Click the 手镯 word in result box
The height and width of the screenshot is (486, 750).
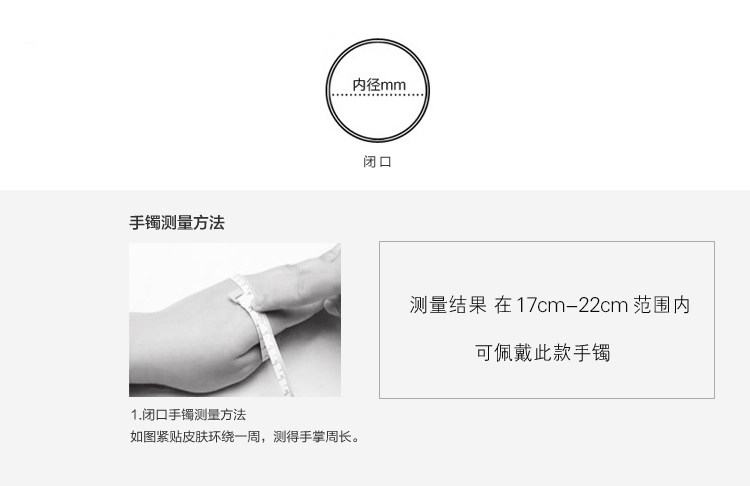point(592,353)
